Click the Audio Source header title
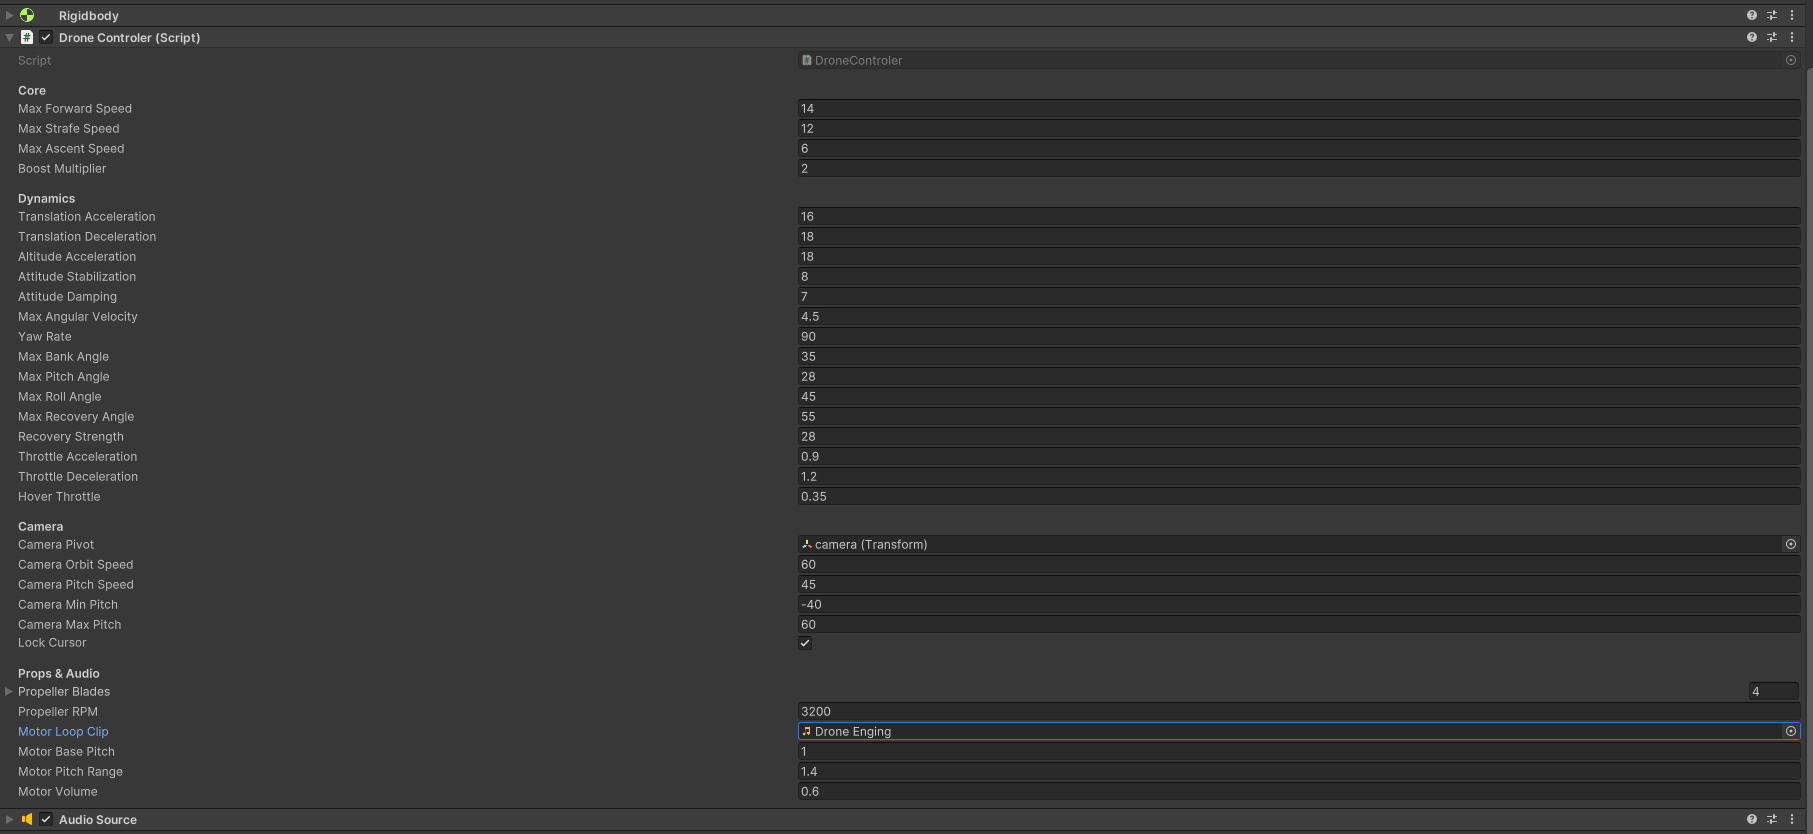The image size is (1813, 834). 98,819
